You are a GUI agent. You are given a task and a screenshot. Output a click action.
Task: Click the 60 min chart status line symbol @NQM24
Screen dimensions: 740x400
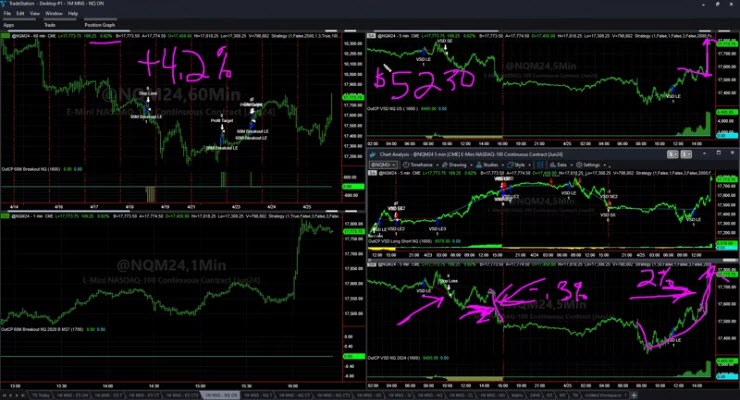tap(21, 36)
